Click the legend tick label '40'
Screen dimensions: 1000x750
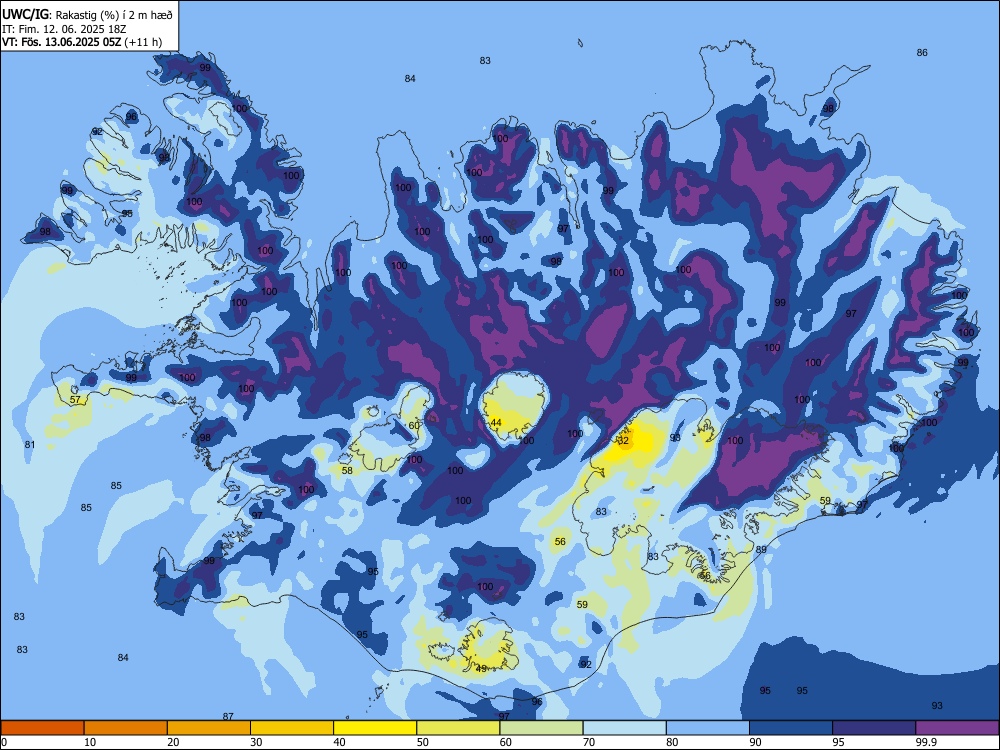pyautogui.click(x=339, y=742)
